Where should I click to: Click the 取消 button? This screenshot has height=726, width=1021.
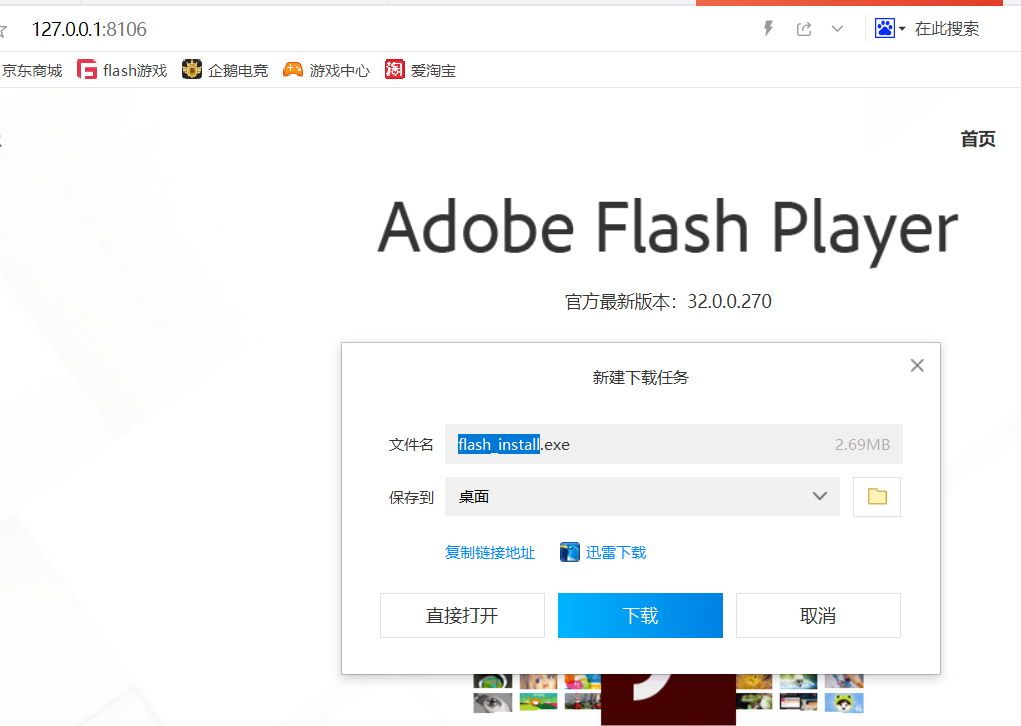pyautogui.click(x=818, y=615)
